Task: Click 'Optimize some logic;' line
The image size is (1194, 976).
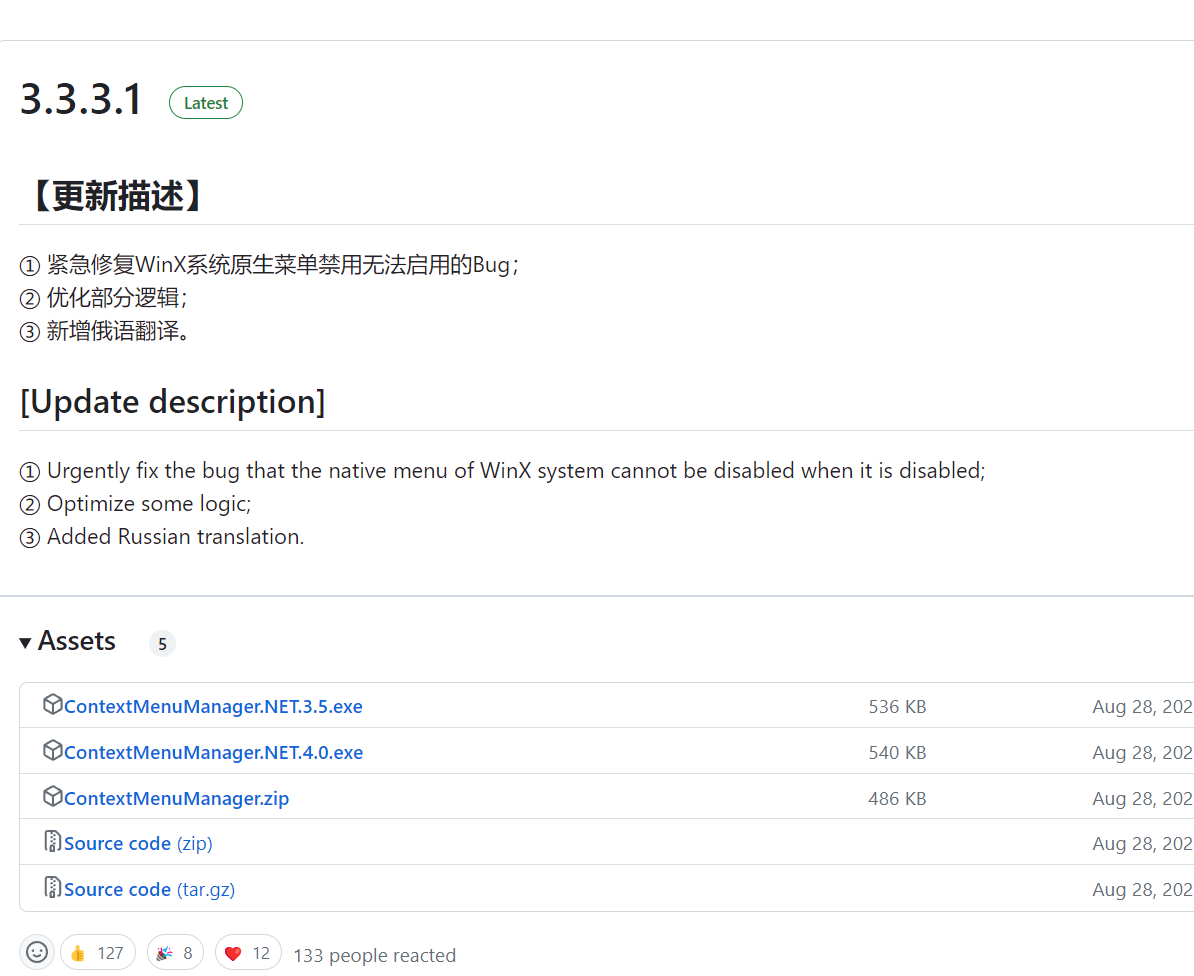Action: [x=135, y=504]
